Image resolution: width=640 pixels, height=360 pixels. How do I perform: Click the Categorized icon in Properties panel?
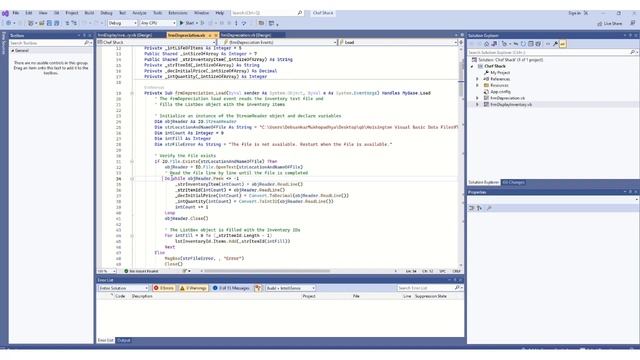click(x=471, y=208)
